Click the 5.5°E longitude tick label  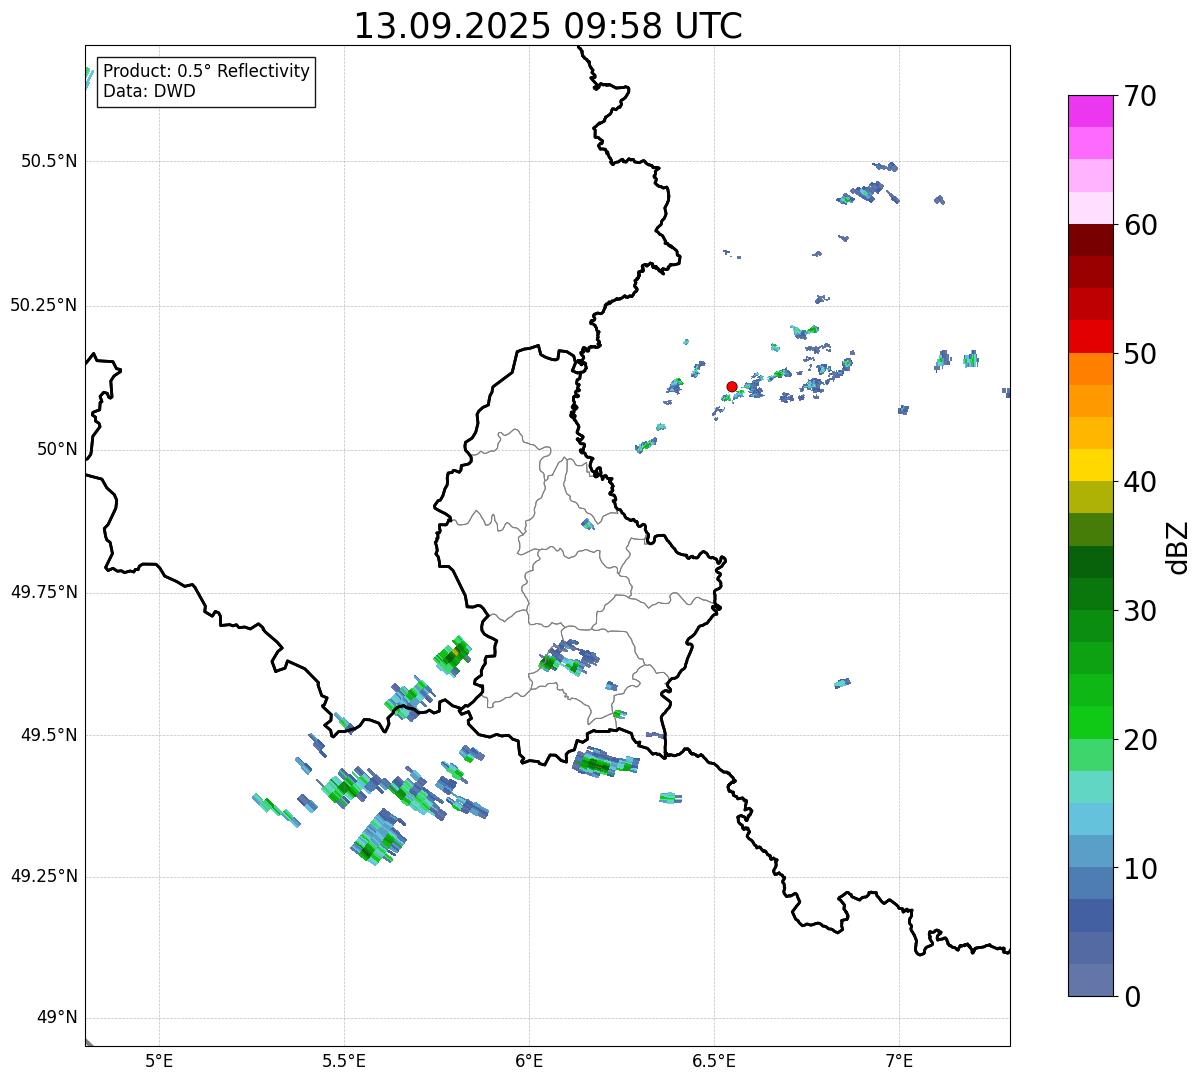click(x=344, y=1060)
